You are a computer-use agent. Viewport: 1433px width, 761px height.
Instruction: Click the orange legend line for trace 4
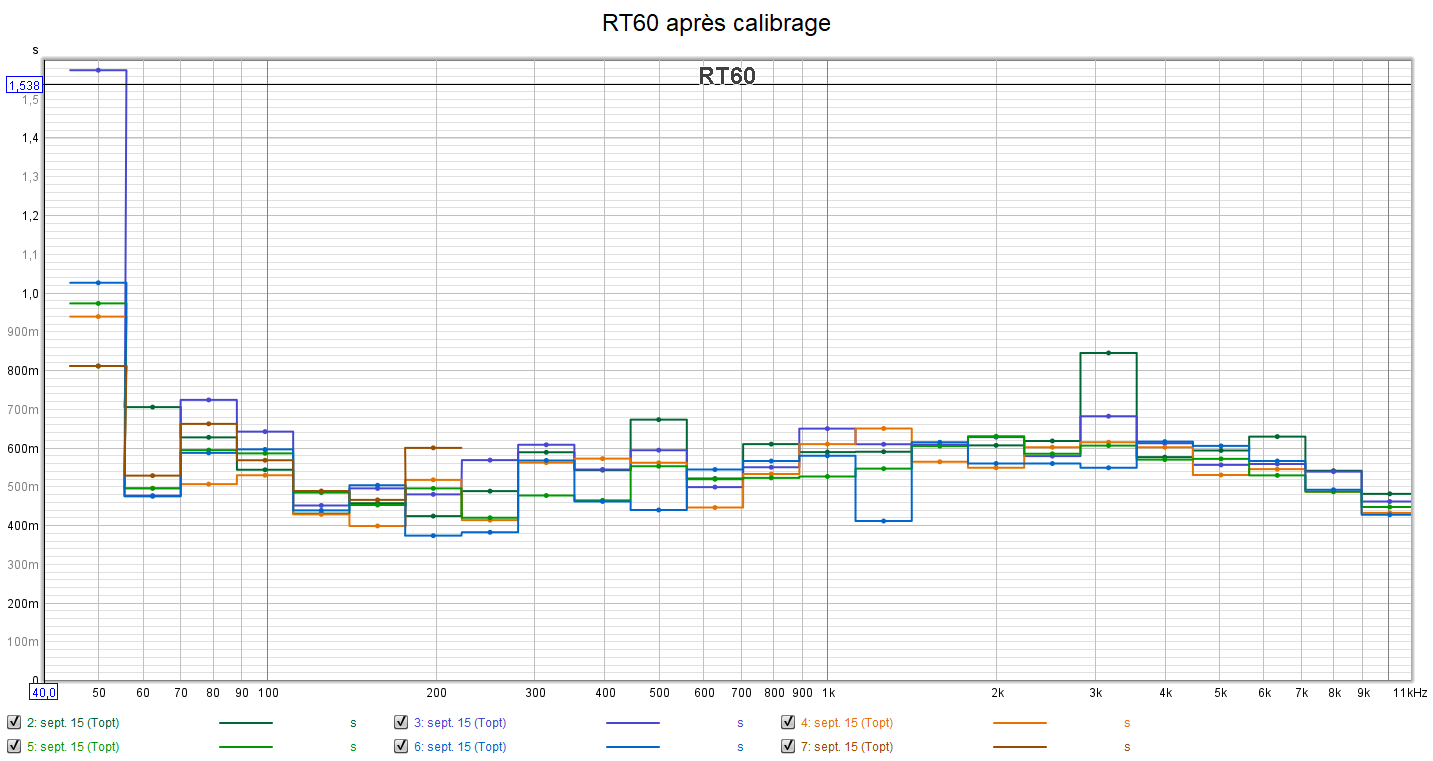1019,722
